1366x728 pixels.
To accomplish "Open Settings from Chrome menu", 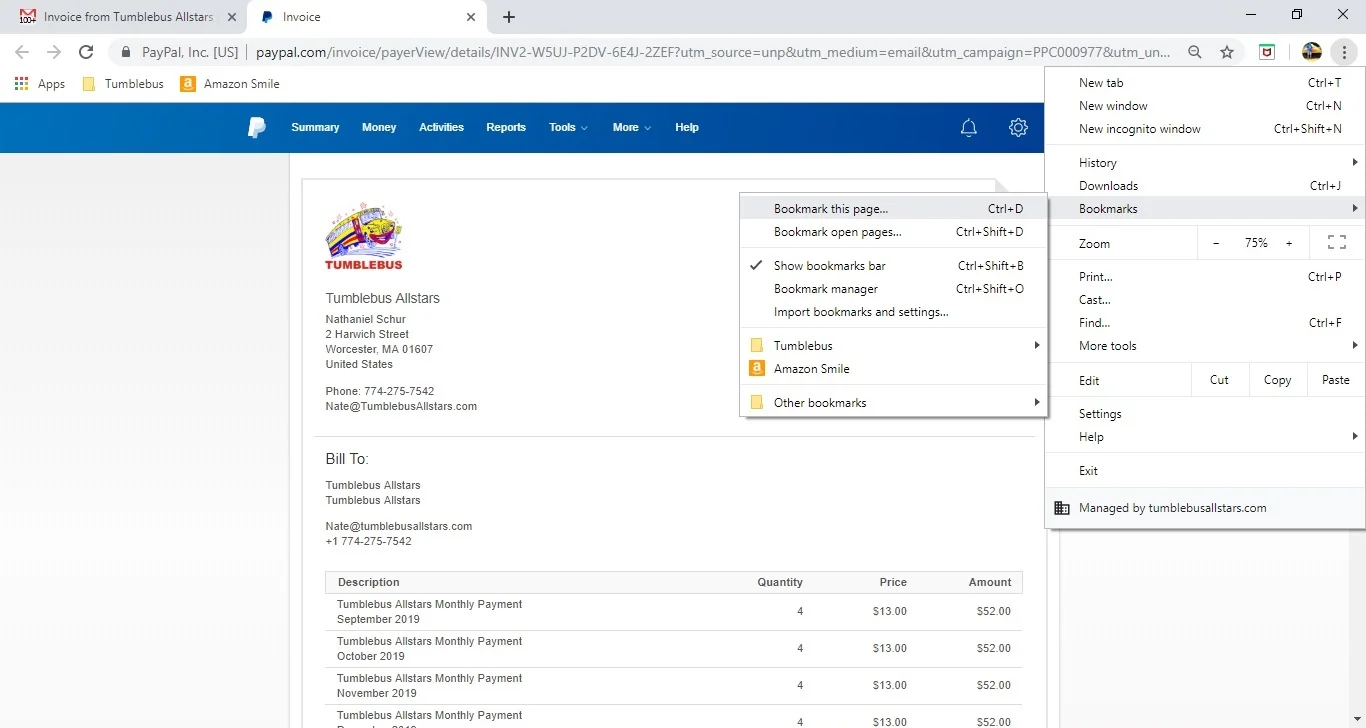I will click(1205, 414).
